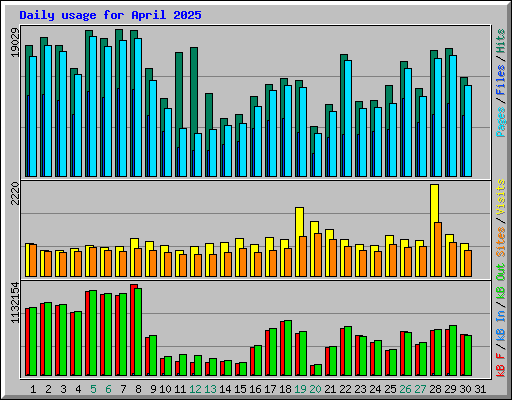512x400 pixels.
Task: Click the red kB bar for day 5
Action: [87, 333]
